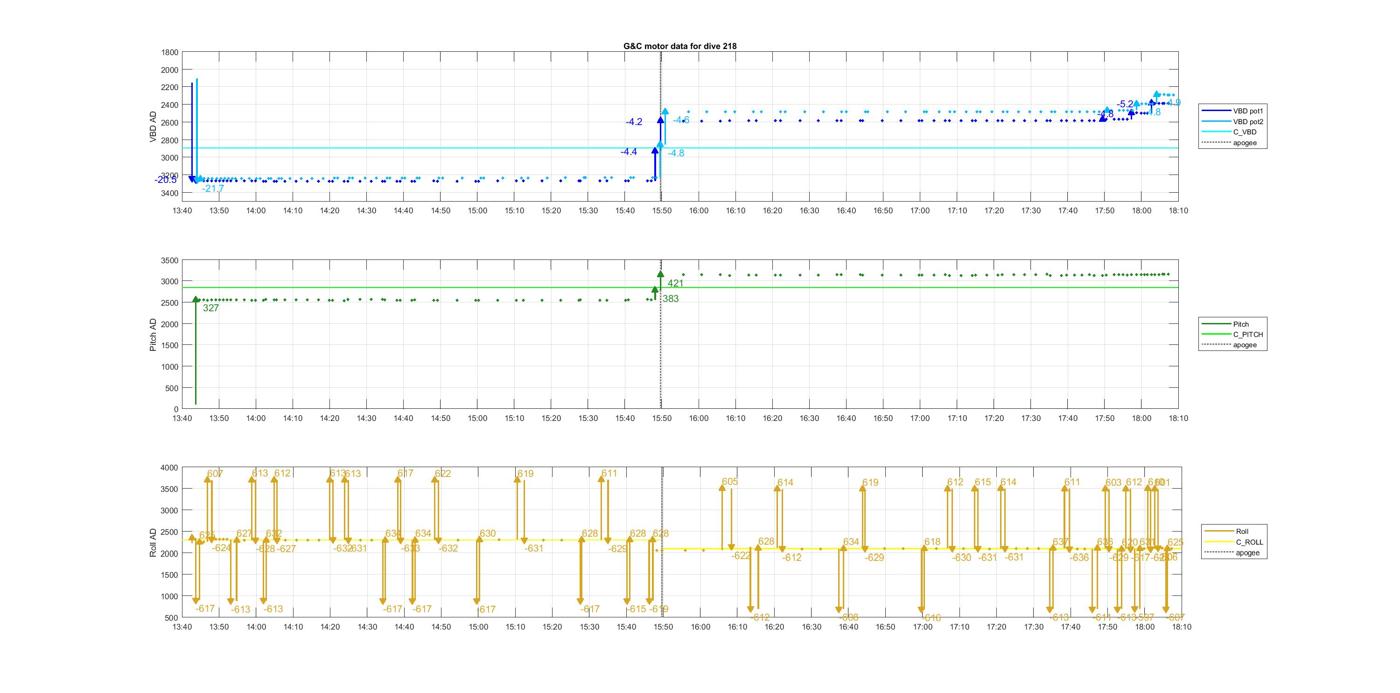The width and height of the screenshot is (1400, 693).
Task: Click the "-5.2" VBD data label
Action: click(1126, 104)
